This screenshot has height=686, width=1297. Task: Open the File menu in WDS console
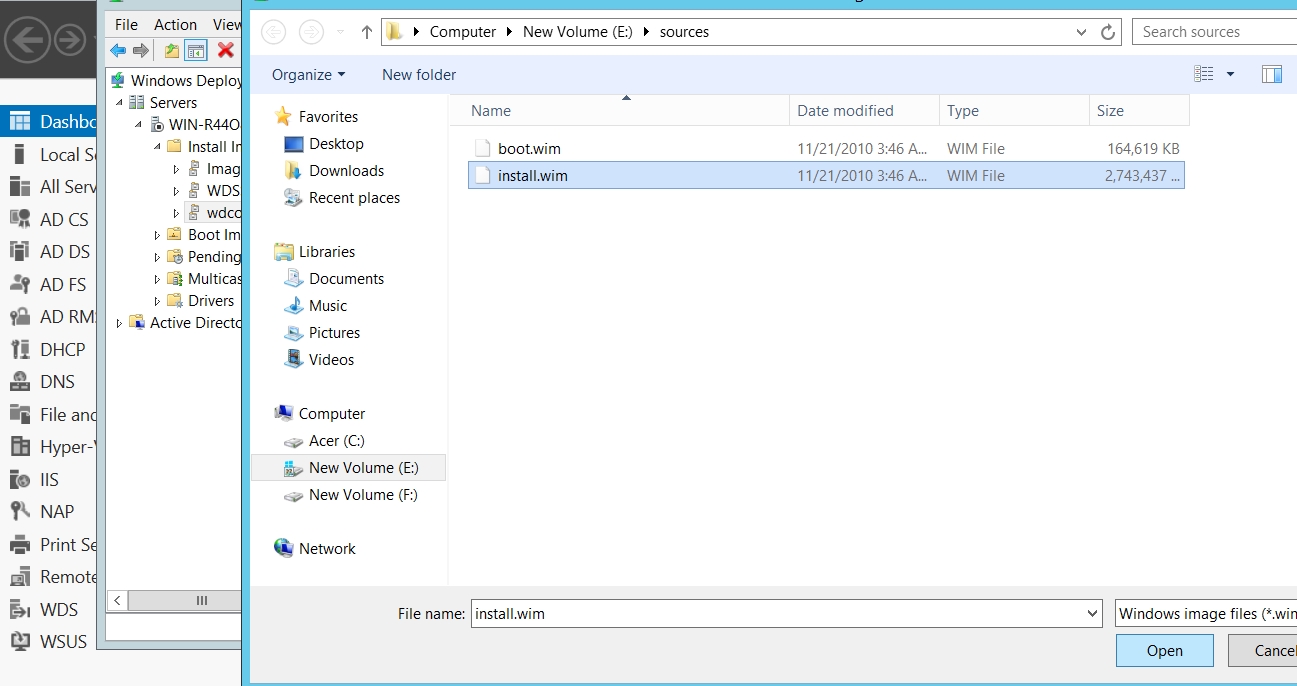(126, 24)
